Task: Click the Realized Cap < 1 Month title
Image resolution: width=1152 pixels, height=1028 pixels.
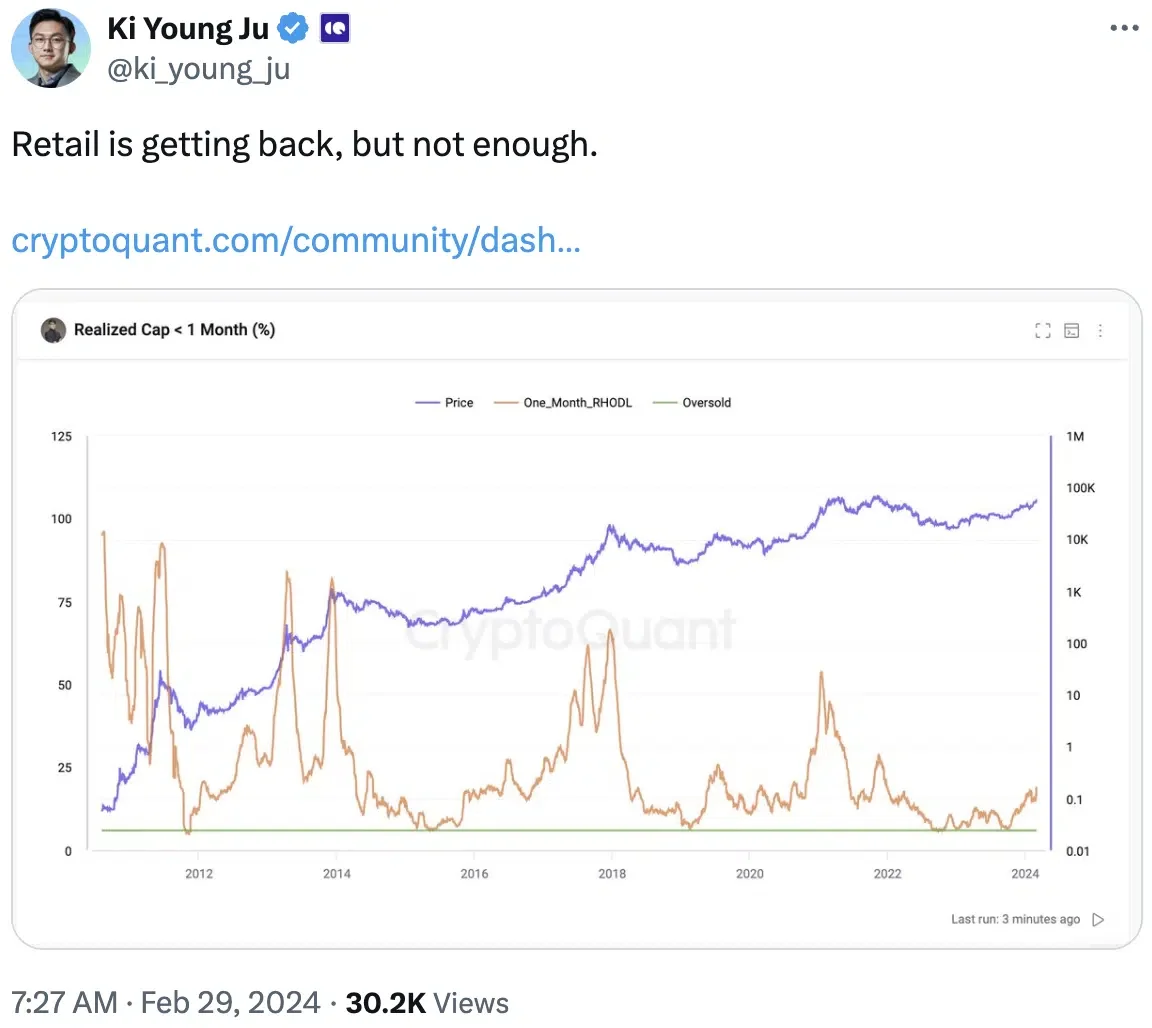Action: click(175, 330)
